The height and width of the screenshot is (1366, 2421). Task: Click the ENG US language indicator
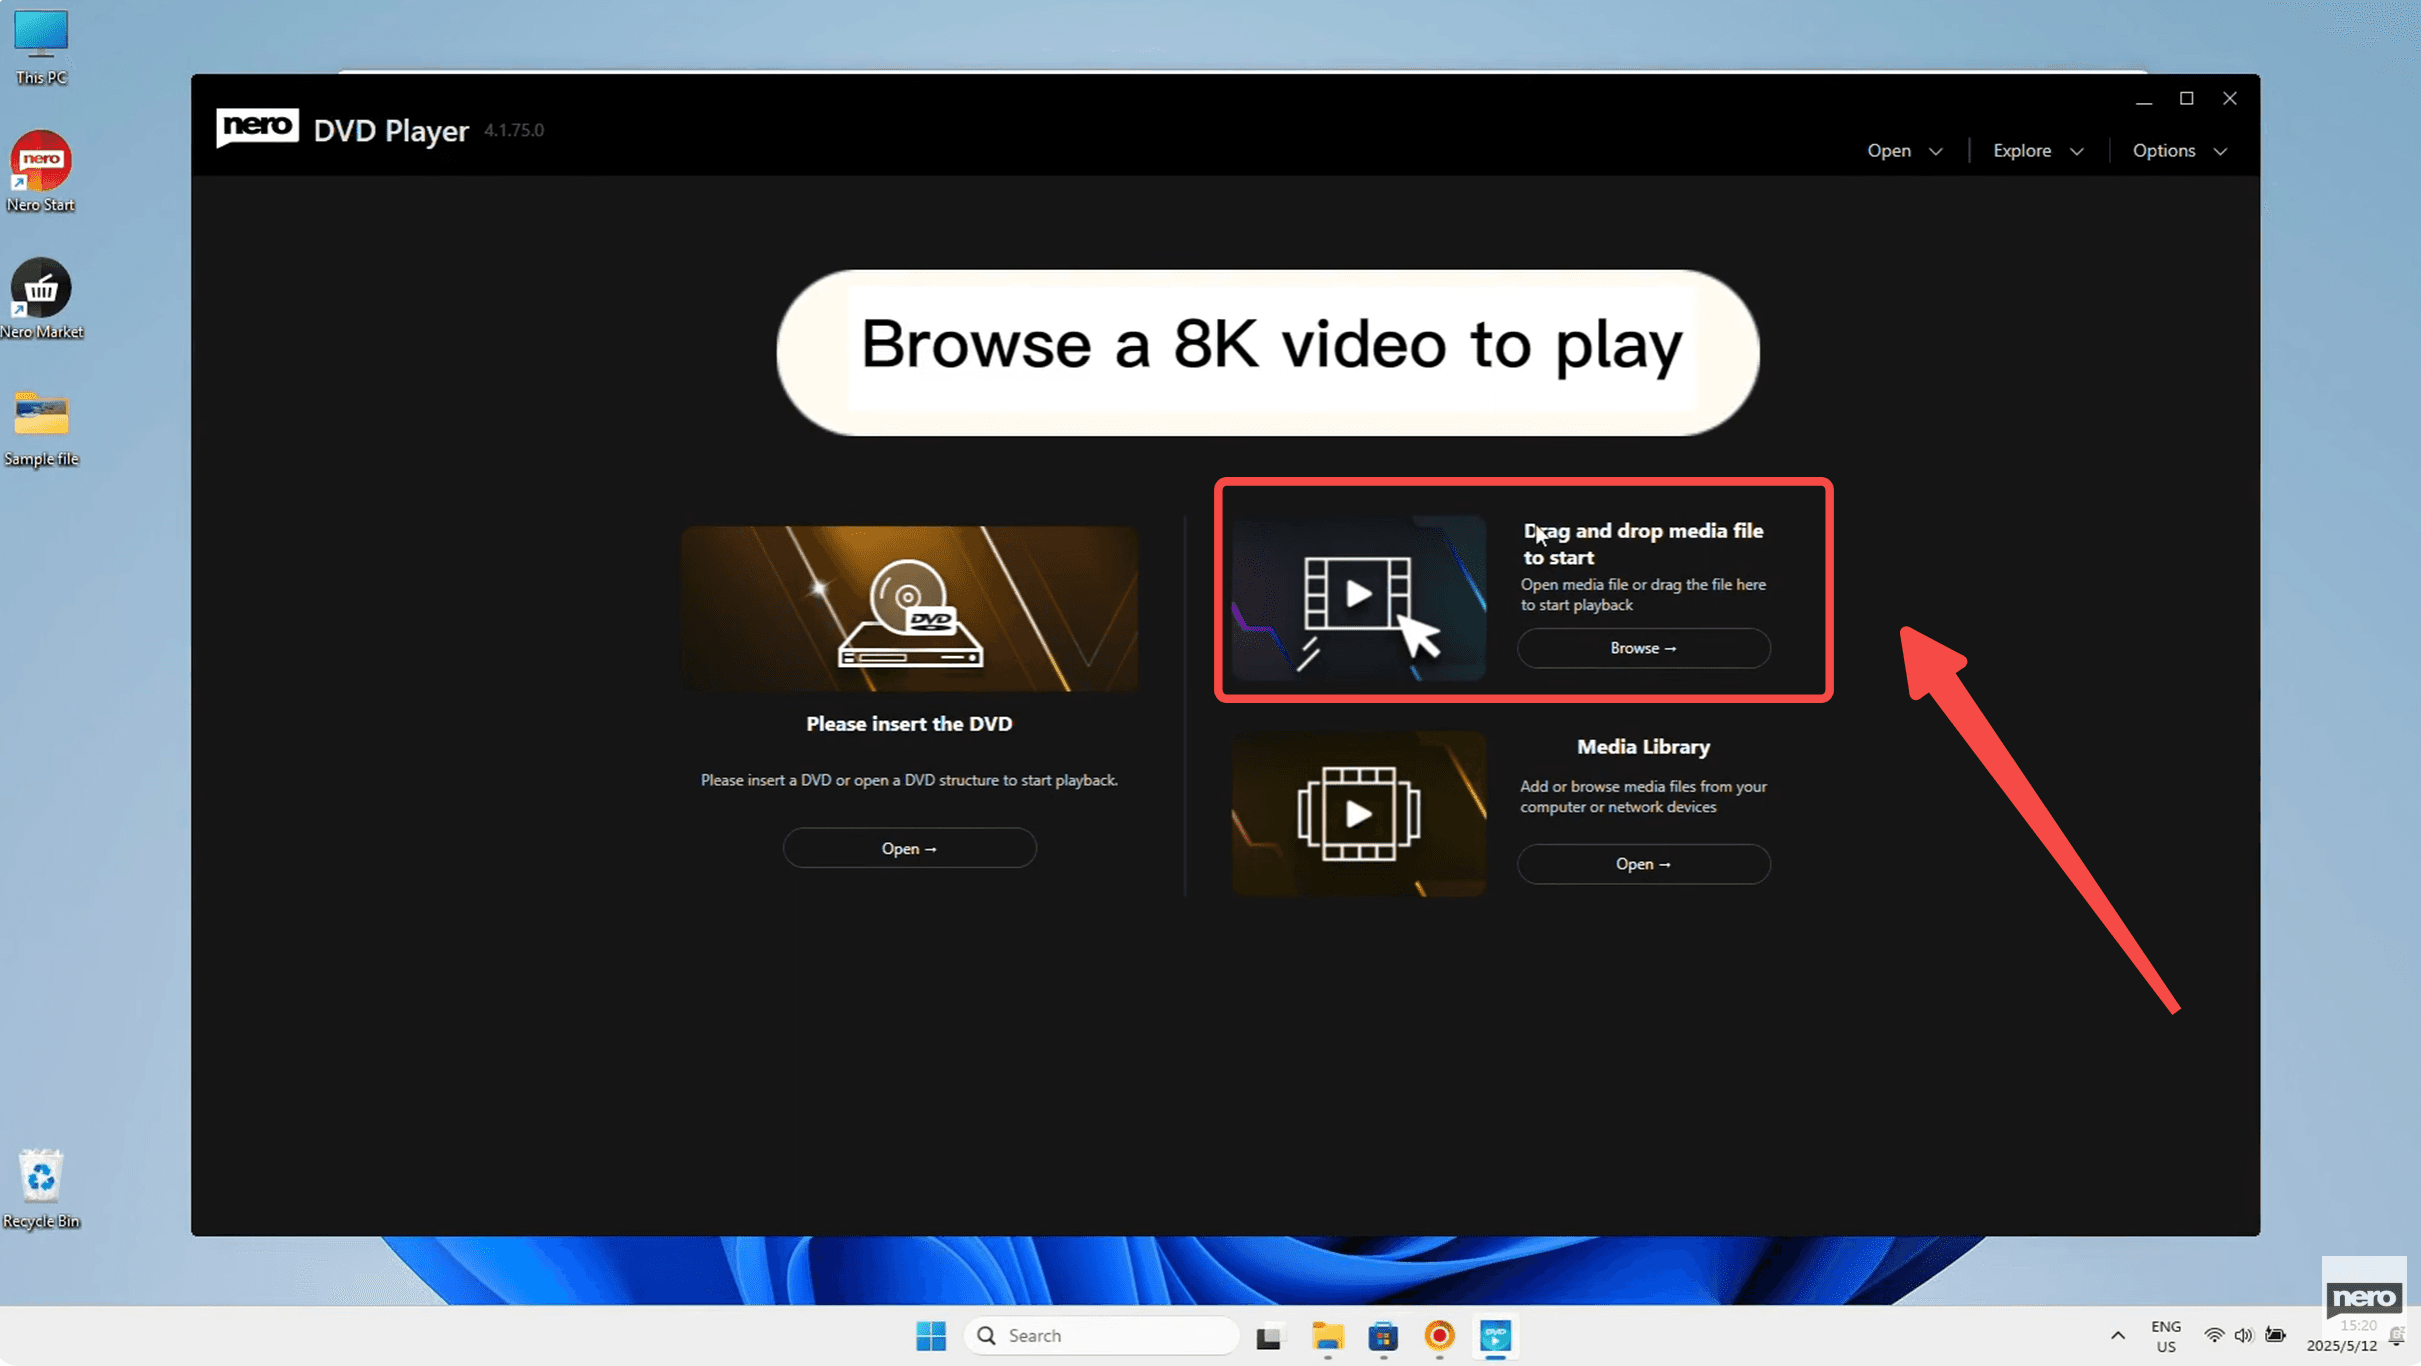click(2166, 1336)
